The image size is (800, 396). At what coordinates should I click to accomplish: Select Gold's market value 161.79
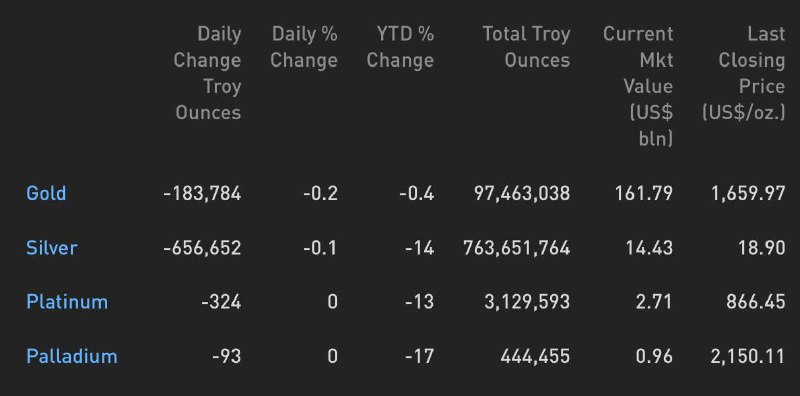click(644, 193)
